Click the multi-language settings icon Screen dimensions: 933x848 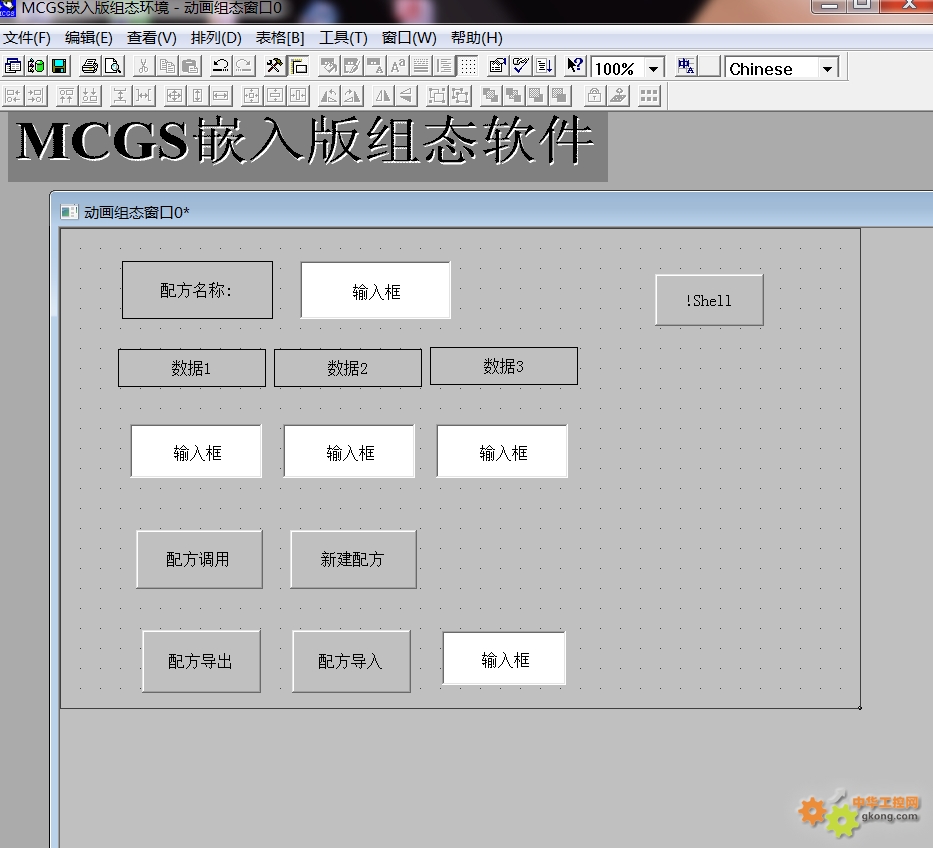pos(686,66)
